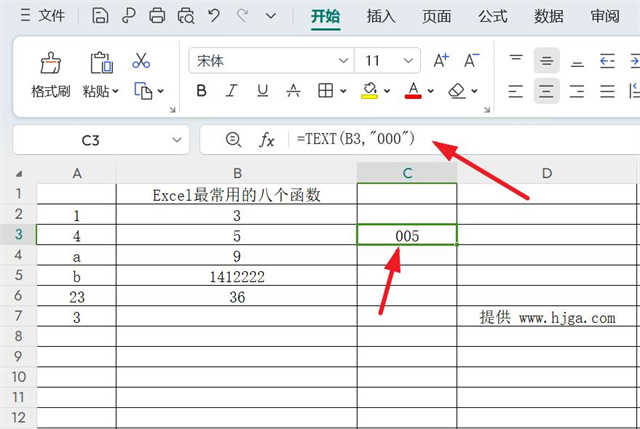This screenshot has height=429, width=640.
Task: Click the Clear eraser icon
Action: (x=457, y=91)
